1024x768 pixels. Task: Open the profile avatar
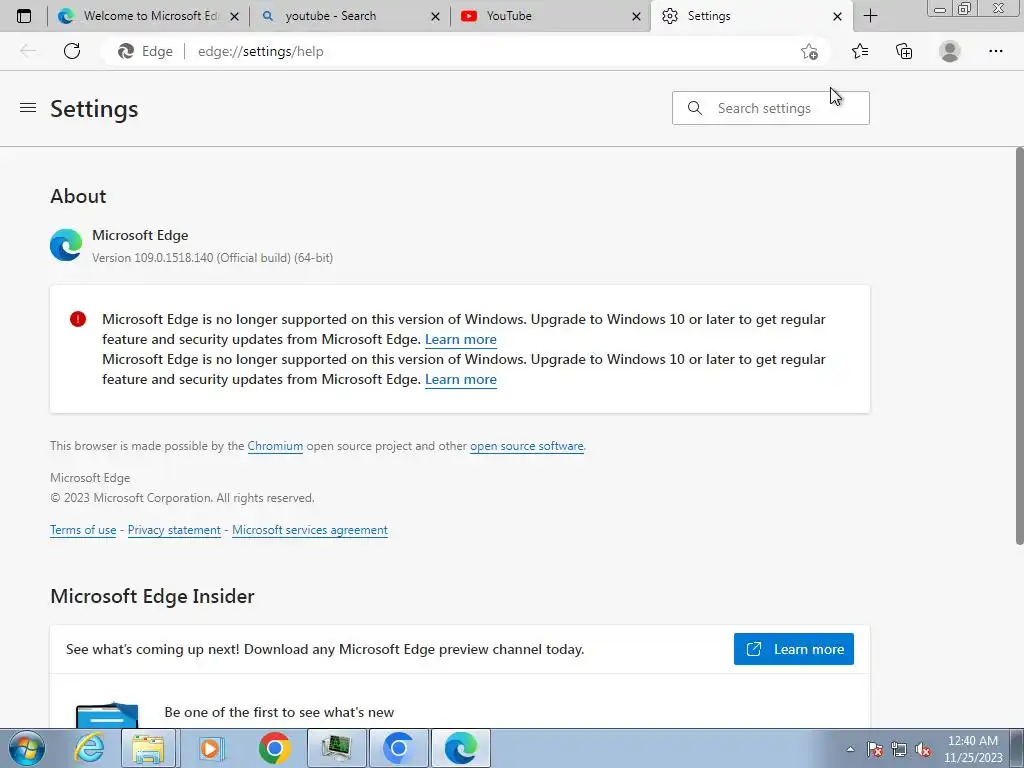(950, 51)
